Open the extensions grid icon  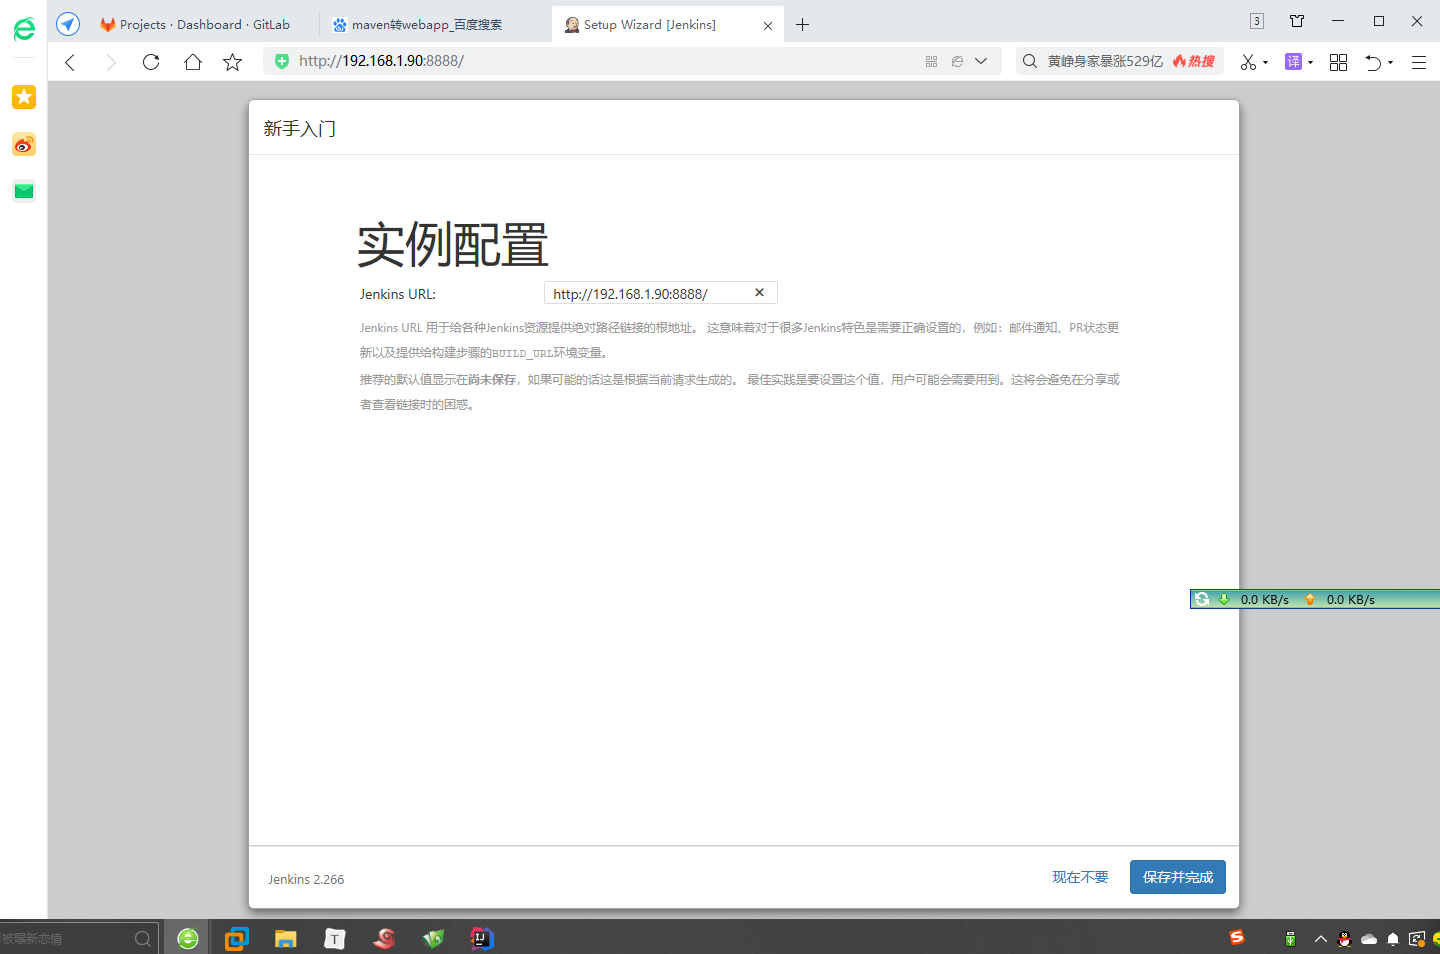(x=1338, y=62)
